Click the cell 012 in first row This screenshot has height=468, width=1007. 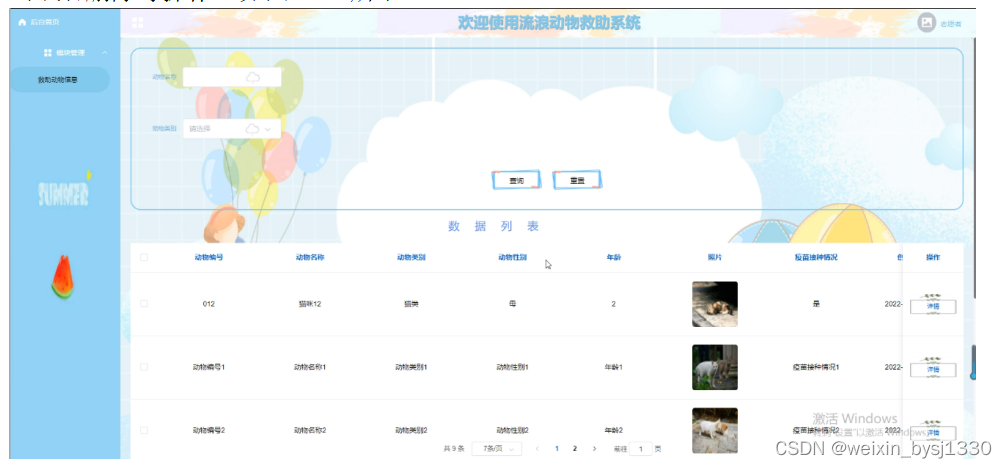tap(209, 304)
